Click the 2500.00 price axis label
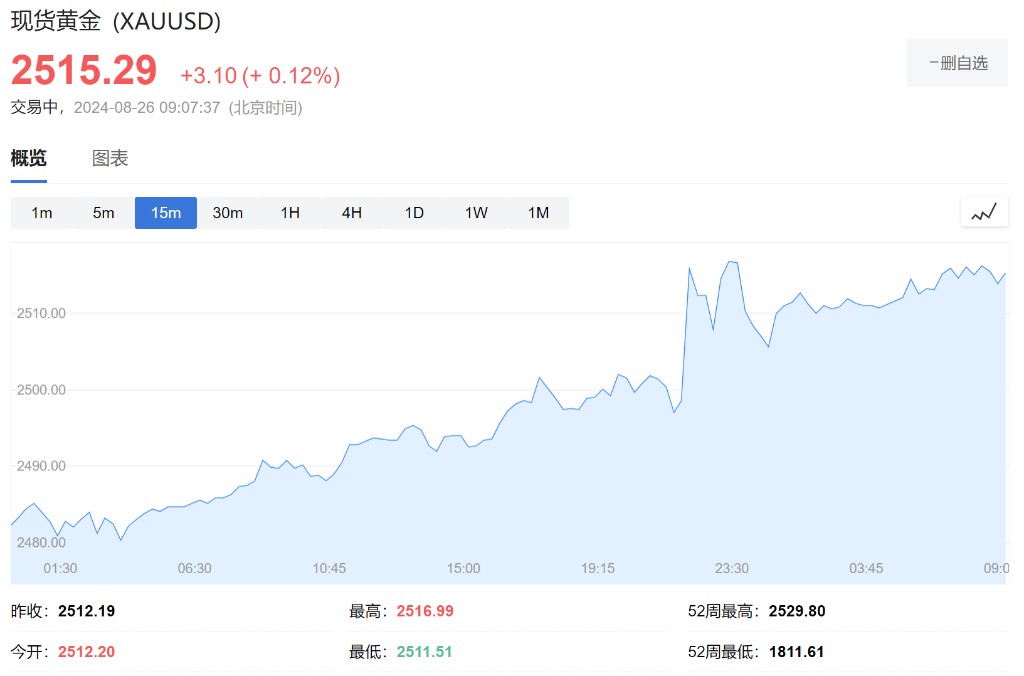 coord(41,390)
